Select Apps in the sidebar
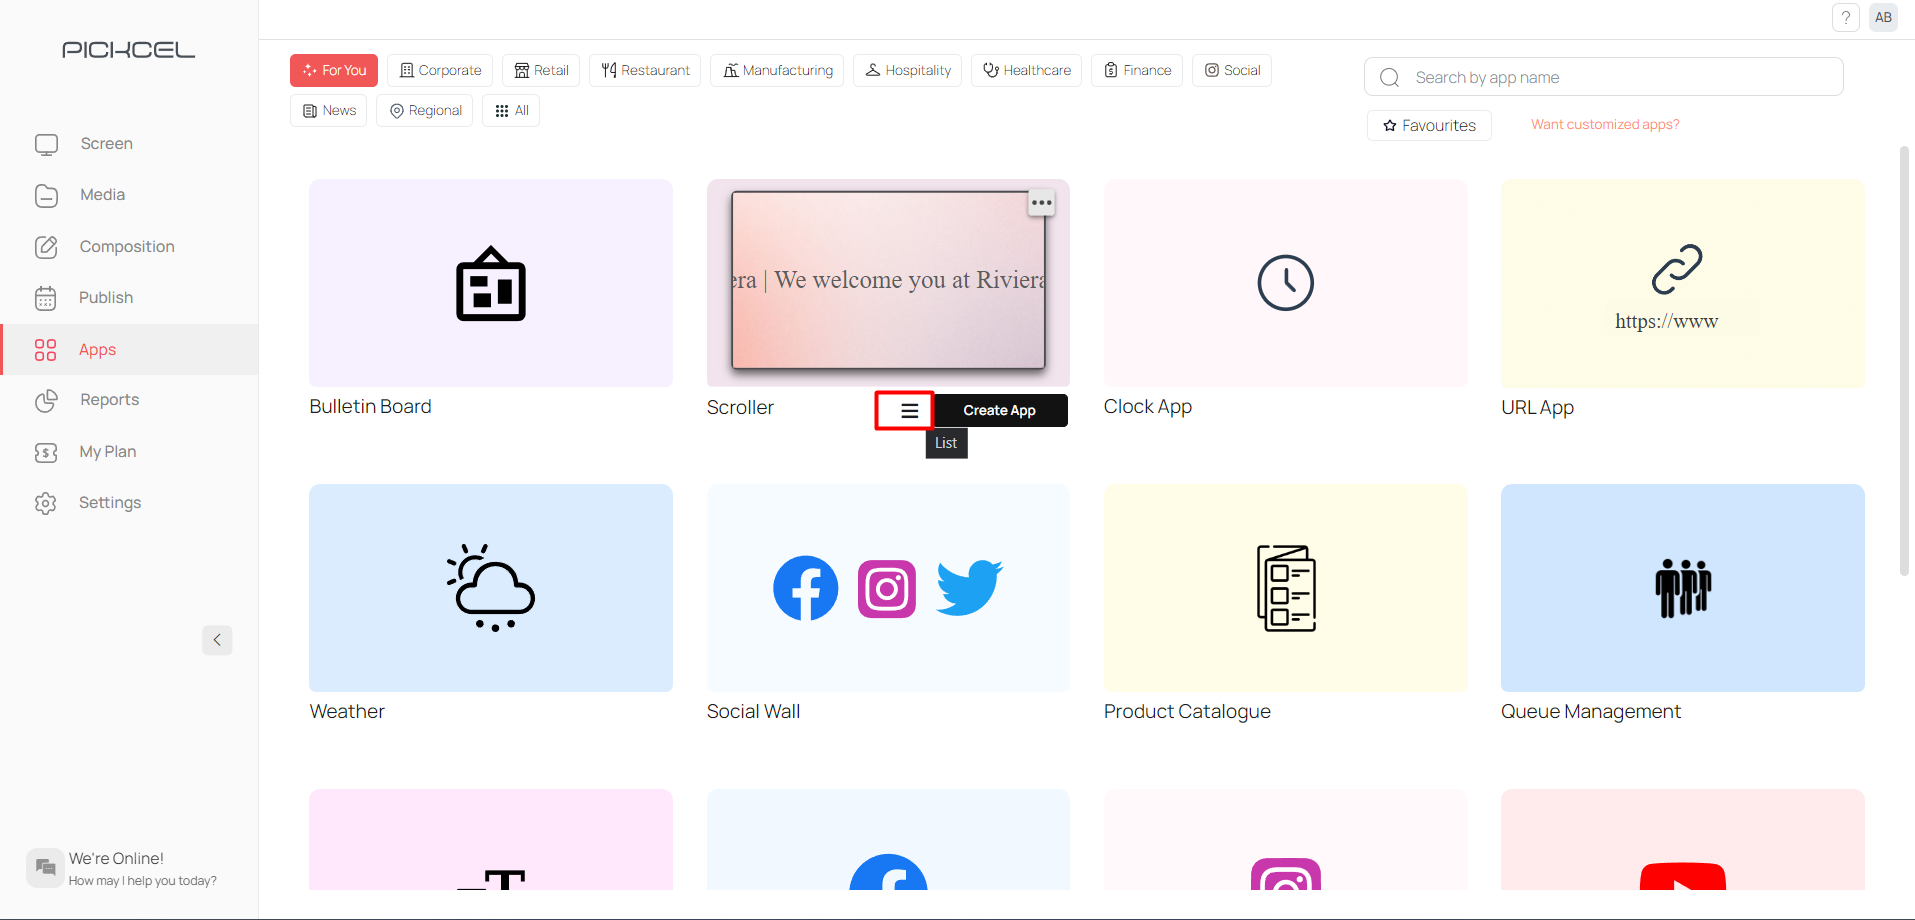Image resolution: width=1915 pixels, height=920 pixels. pyautogui.click(x=129, y=350)
